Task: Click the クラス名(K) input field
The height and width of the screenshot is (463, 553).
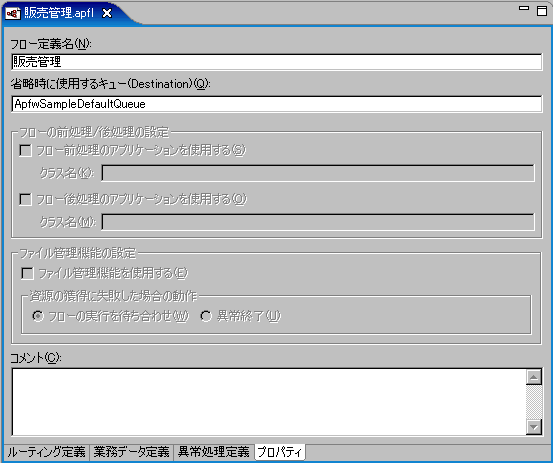Action: point(318,173)
